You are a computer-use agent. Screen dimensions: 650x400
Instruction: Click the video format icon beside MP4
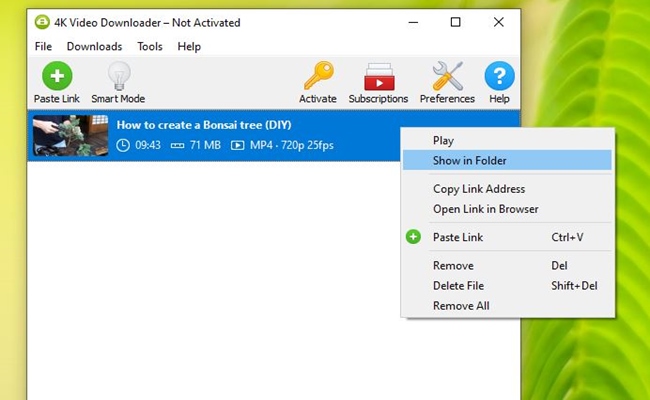238,145
